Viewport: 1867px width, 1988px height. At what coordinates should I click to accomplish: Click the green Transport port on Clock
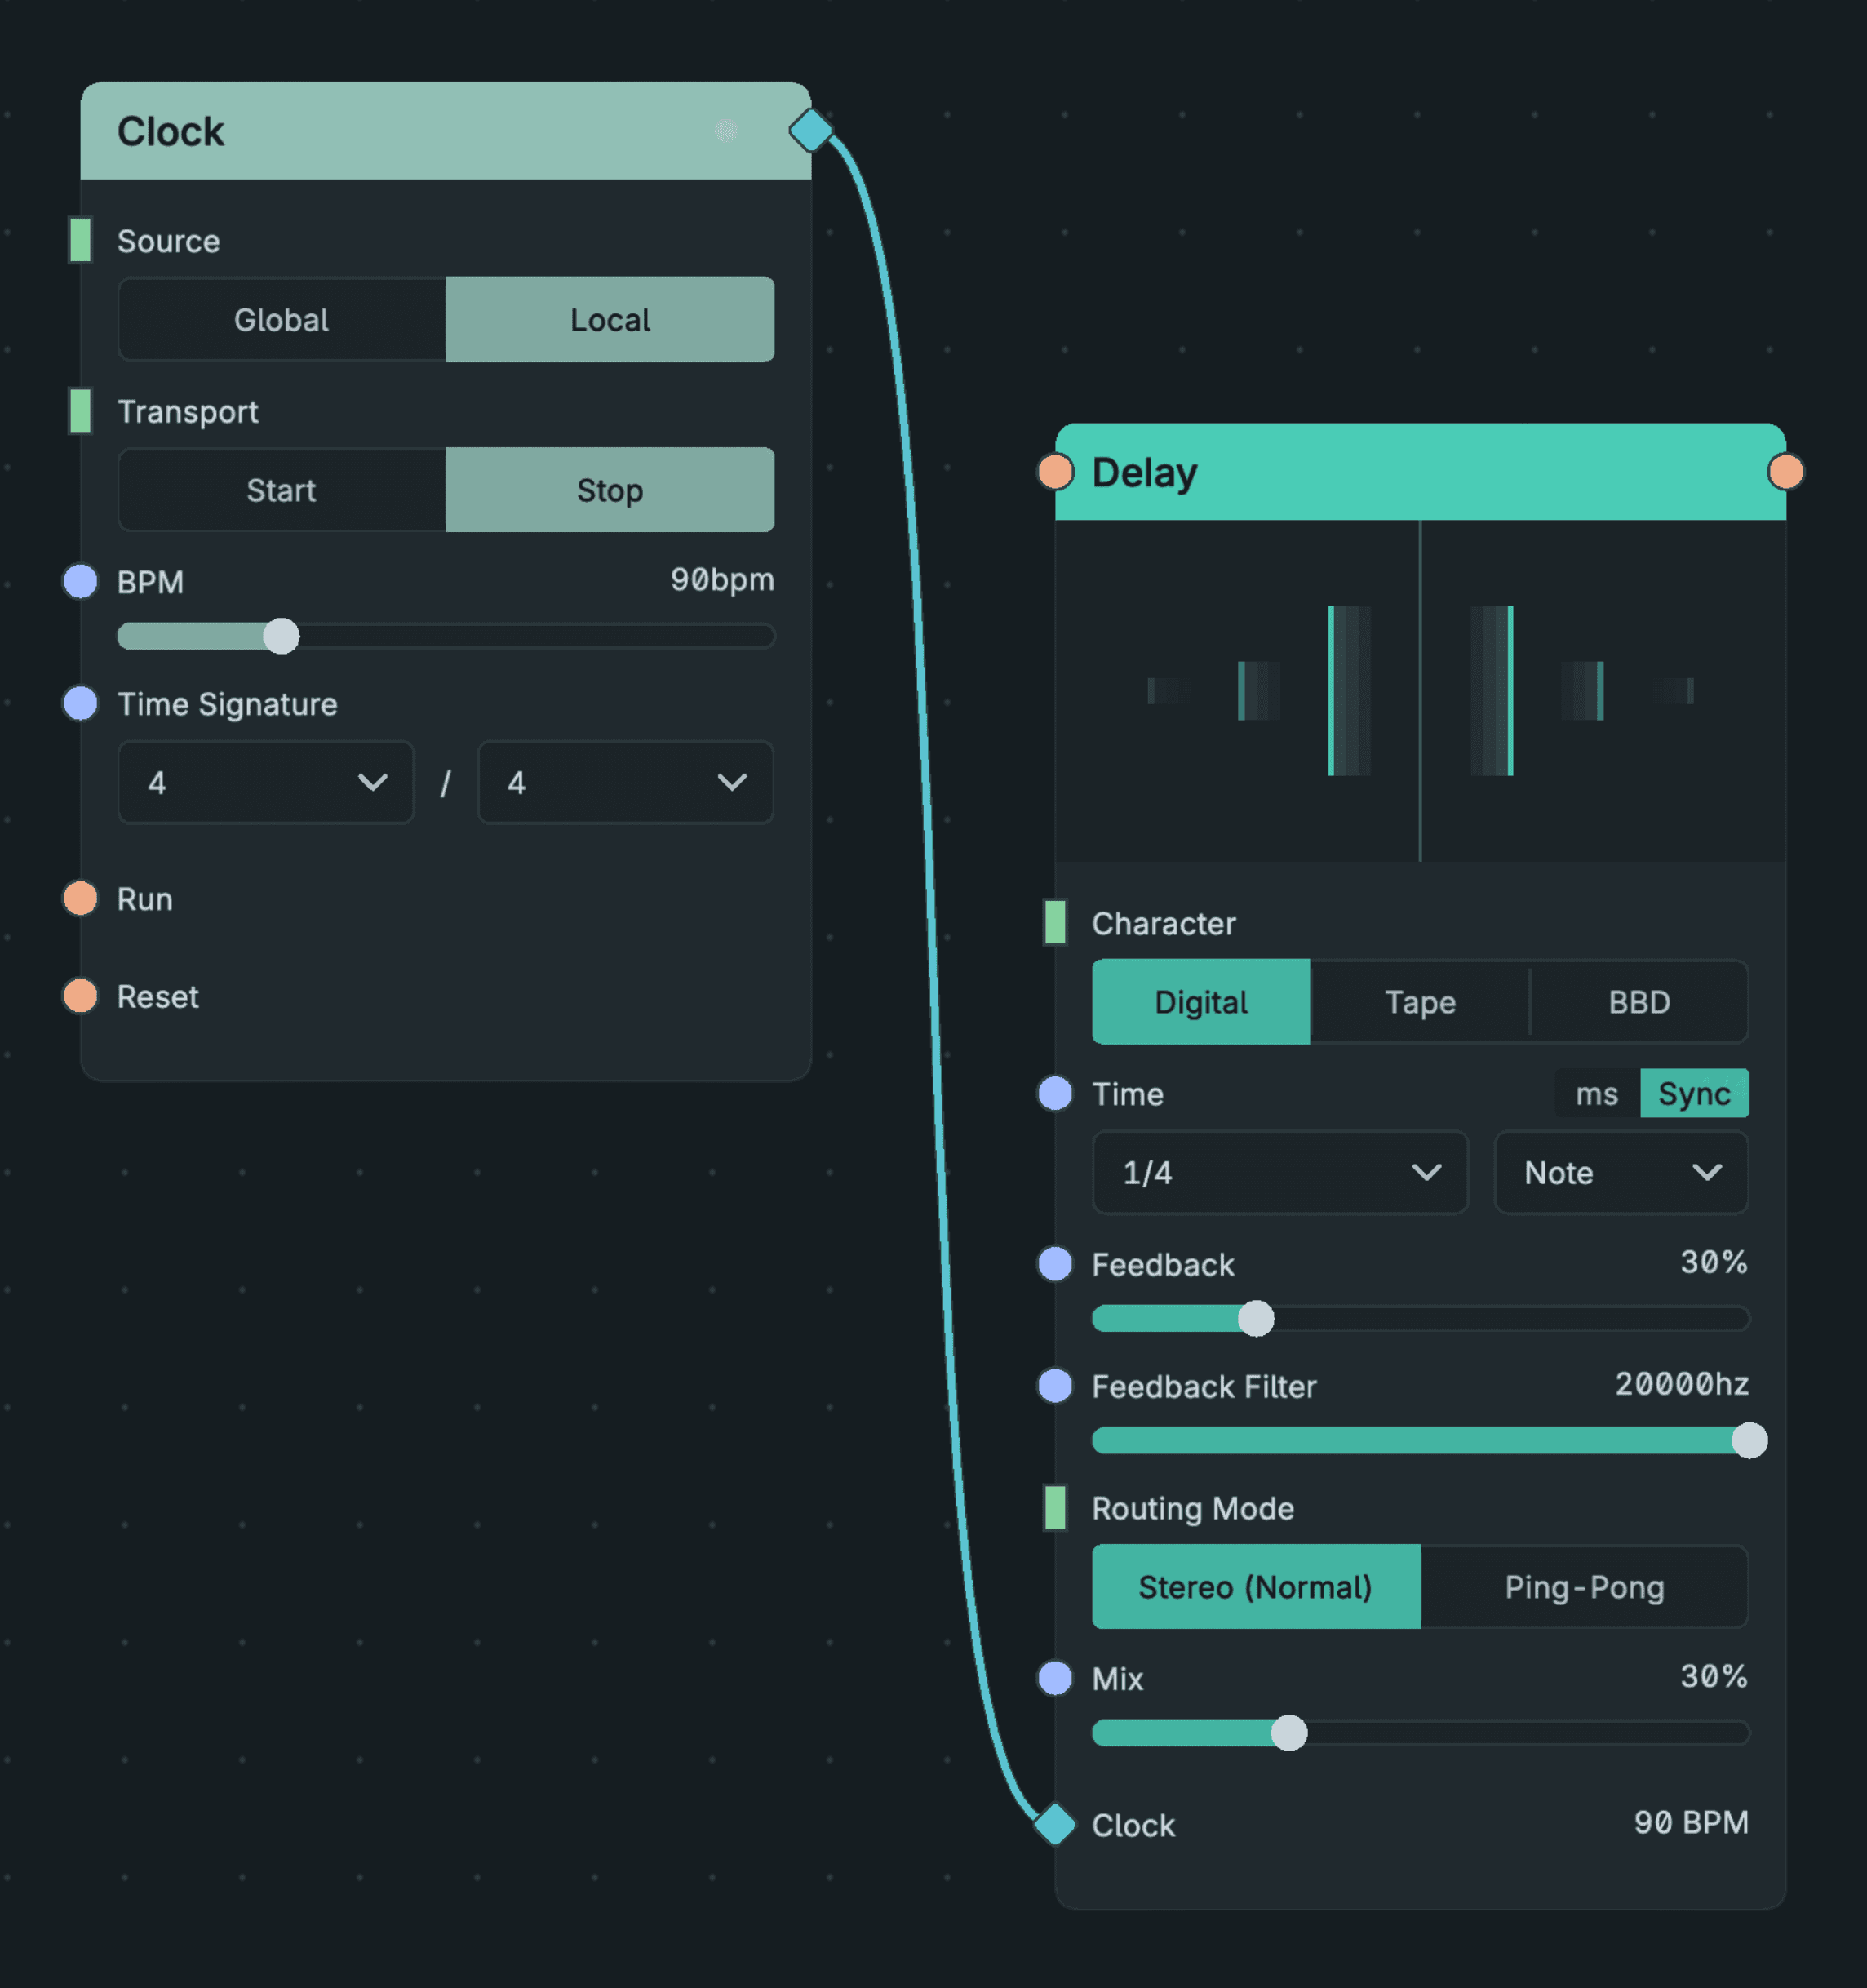81,411
